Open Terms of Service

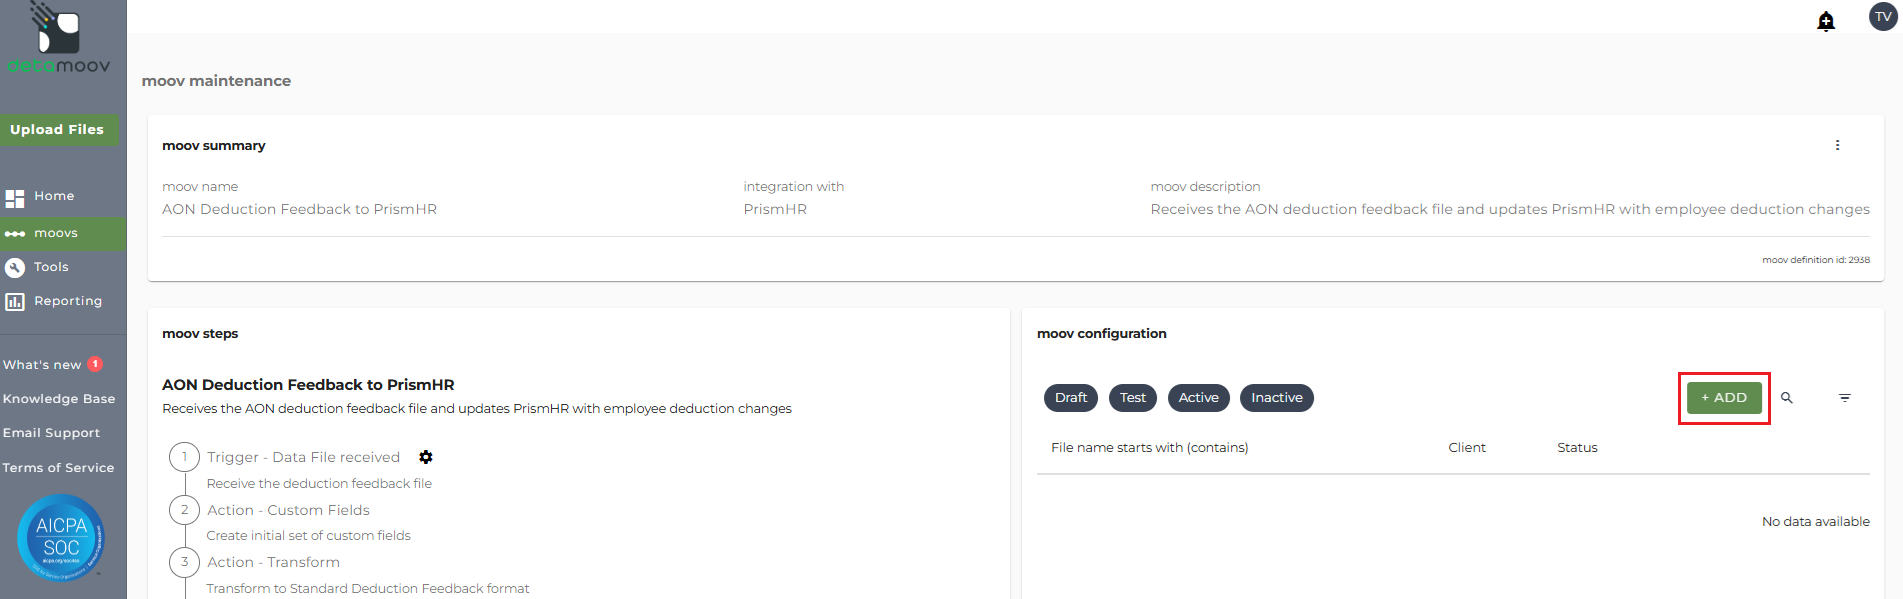tap(58, 468)
